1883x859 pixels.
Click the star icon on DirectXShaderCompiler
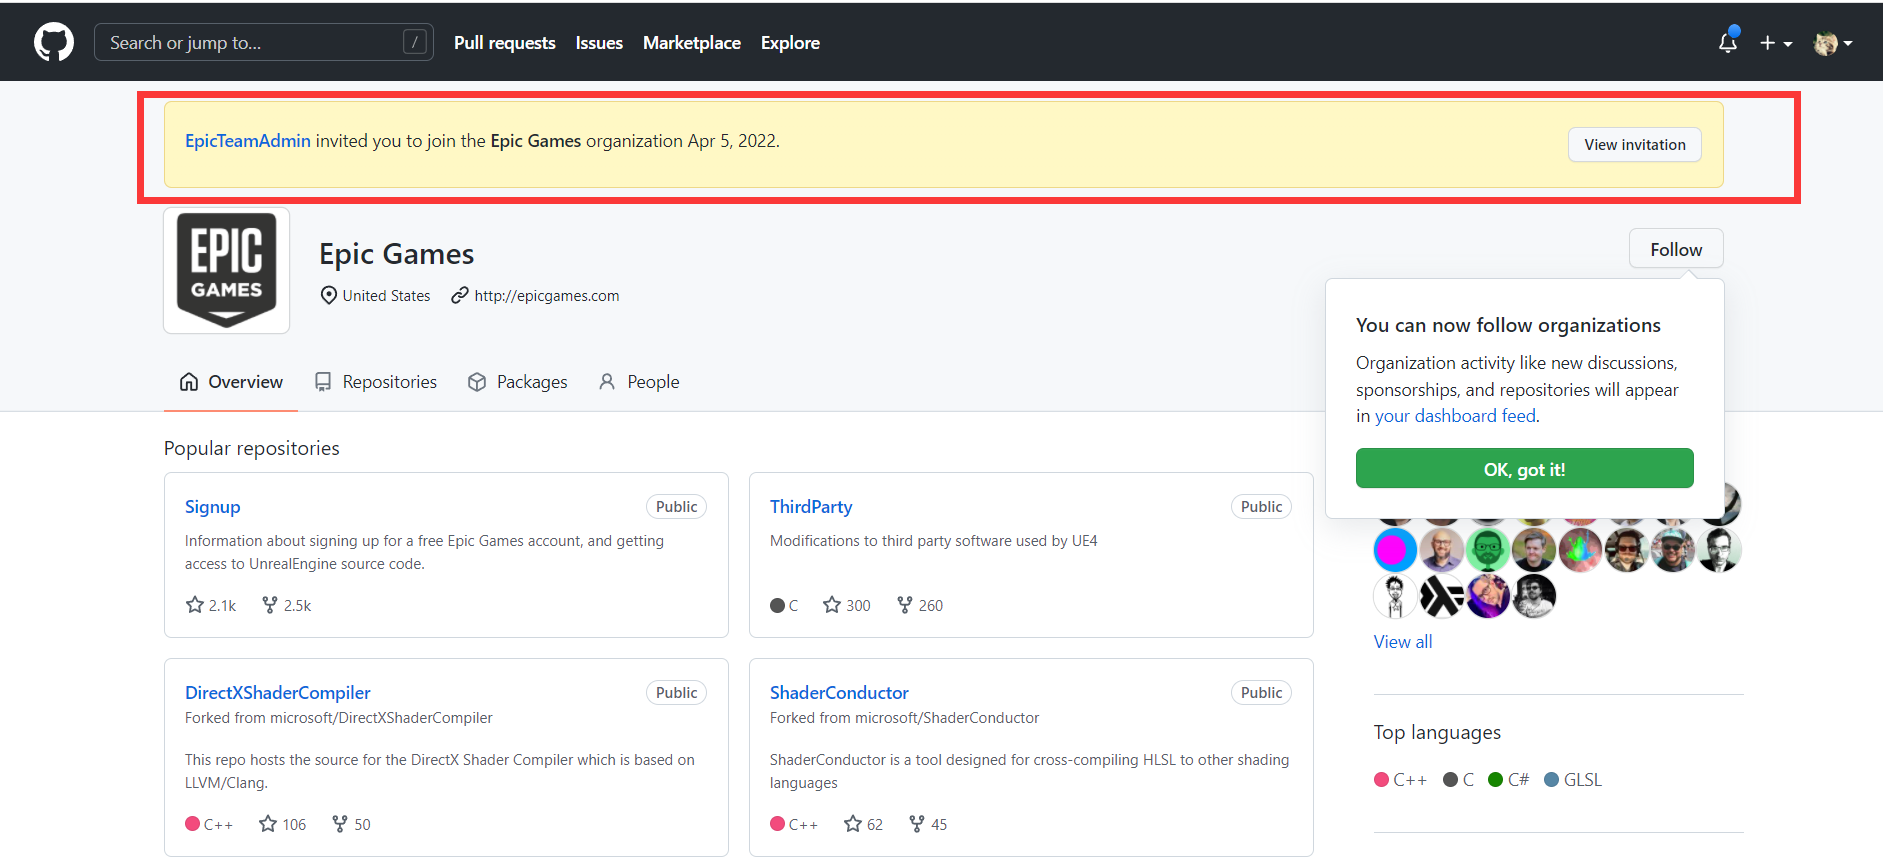pos(268,824)
